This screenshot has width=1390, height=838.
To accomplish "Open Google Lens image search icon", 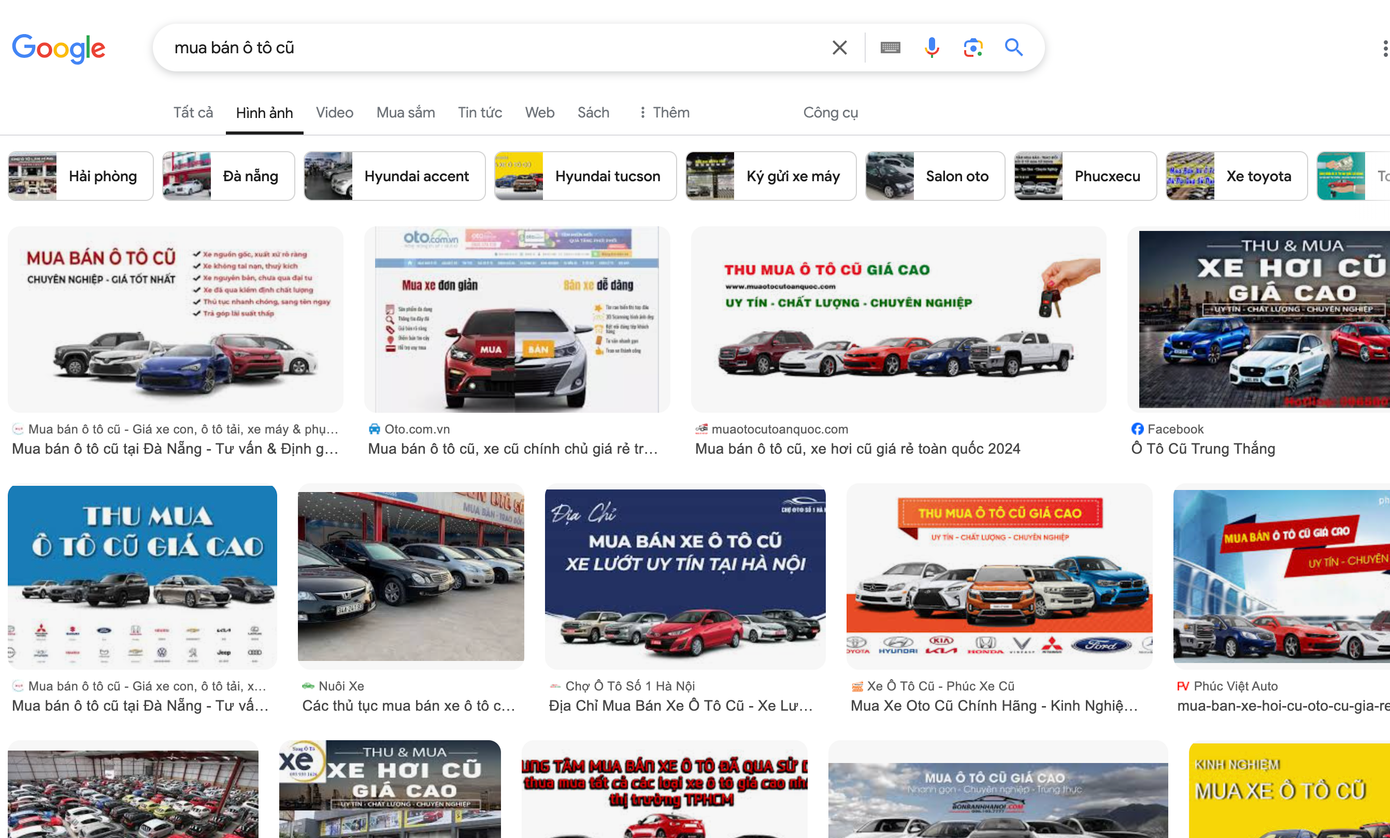I will [972, 48].
